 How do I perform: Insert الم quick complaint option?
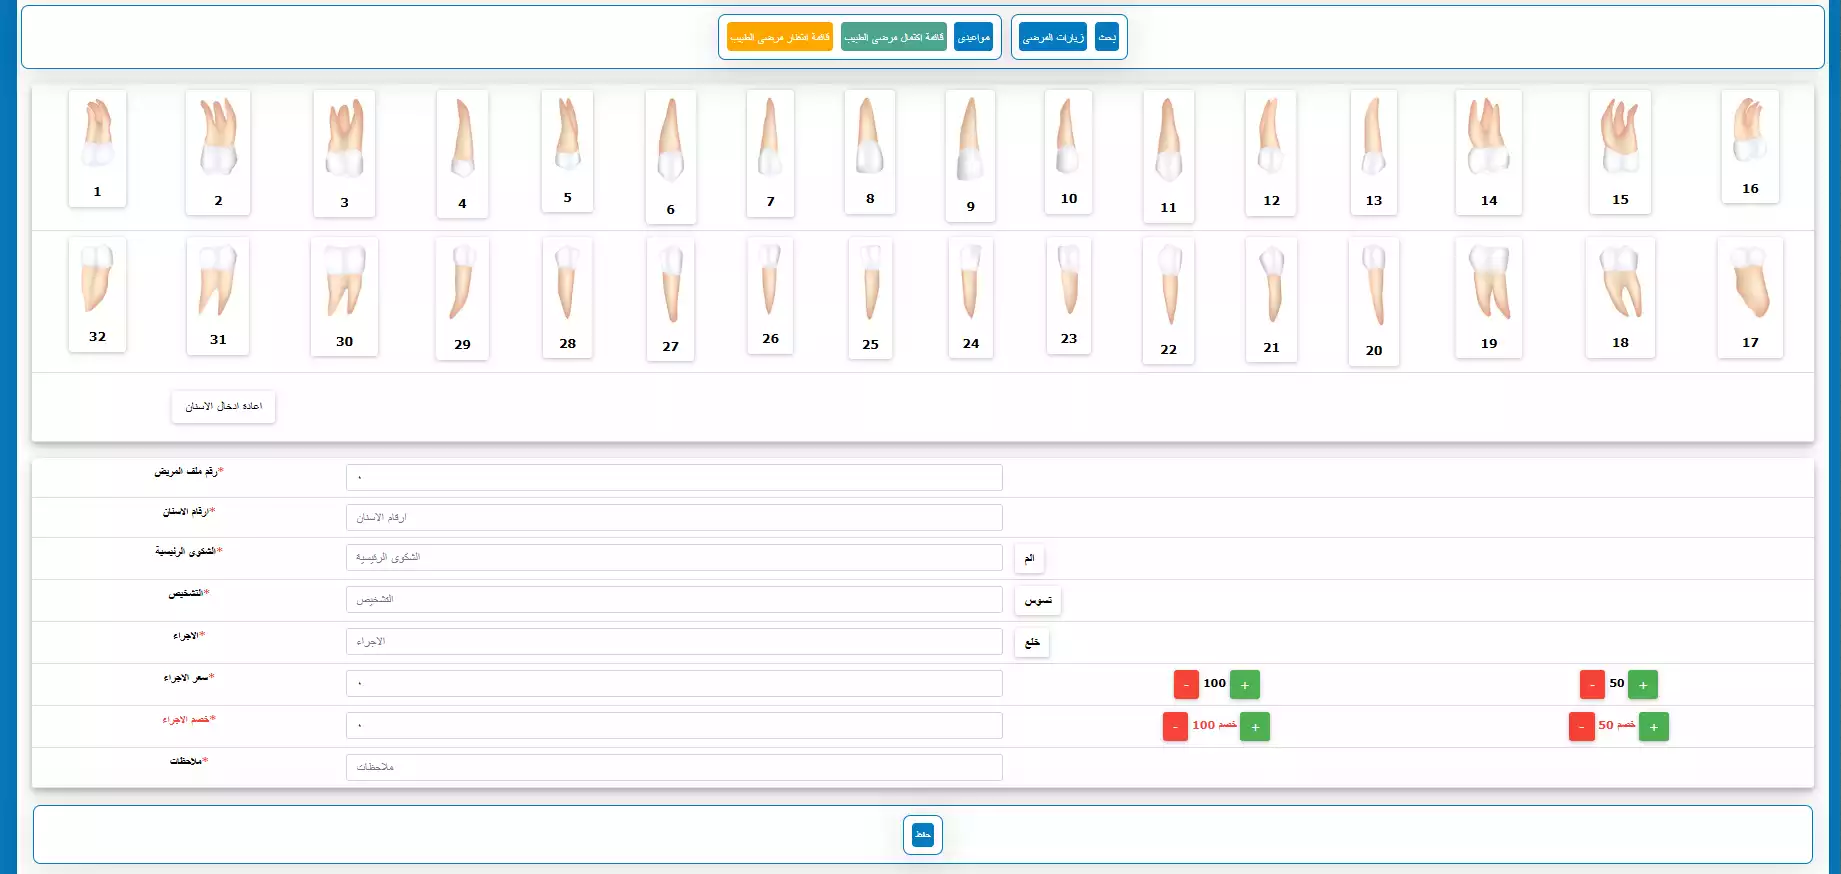(1029, 558)
